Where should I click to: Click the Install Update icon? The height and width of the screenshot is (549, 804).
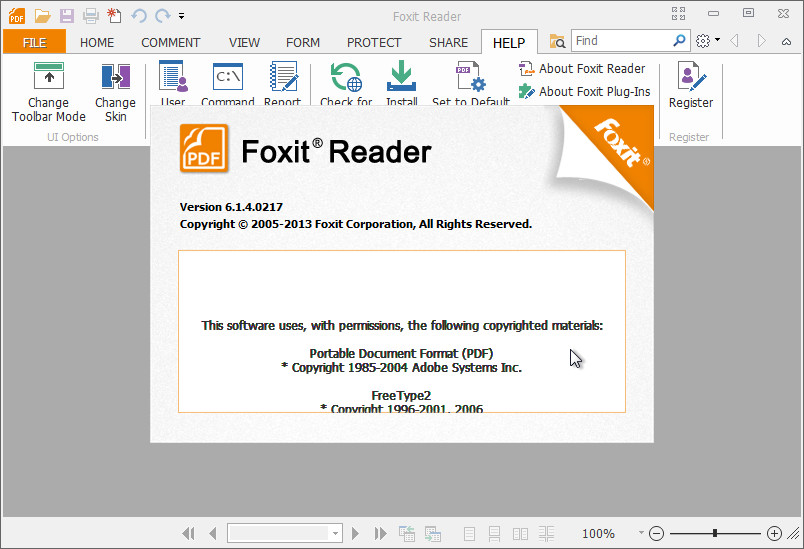point(401,76)
